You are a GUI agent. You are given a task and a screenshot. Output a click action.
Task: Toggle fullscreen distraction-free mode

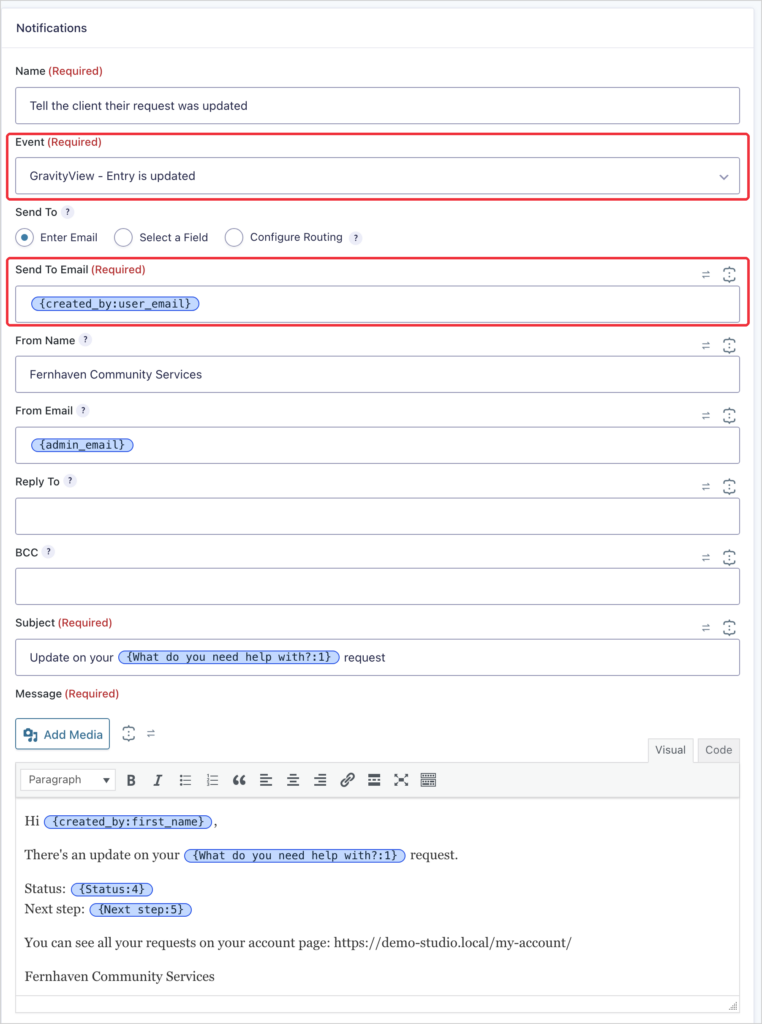pos(401,780)
